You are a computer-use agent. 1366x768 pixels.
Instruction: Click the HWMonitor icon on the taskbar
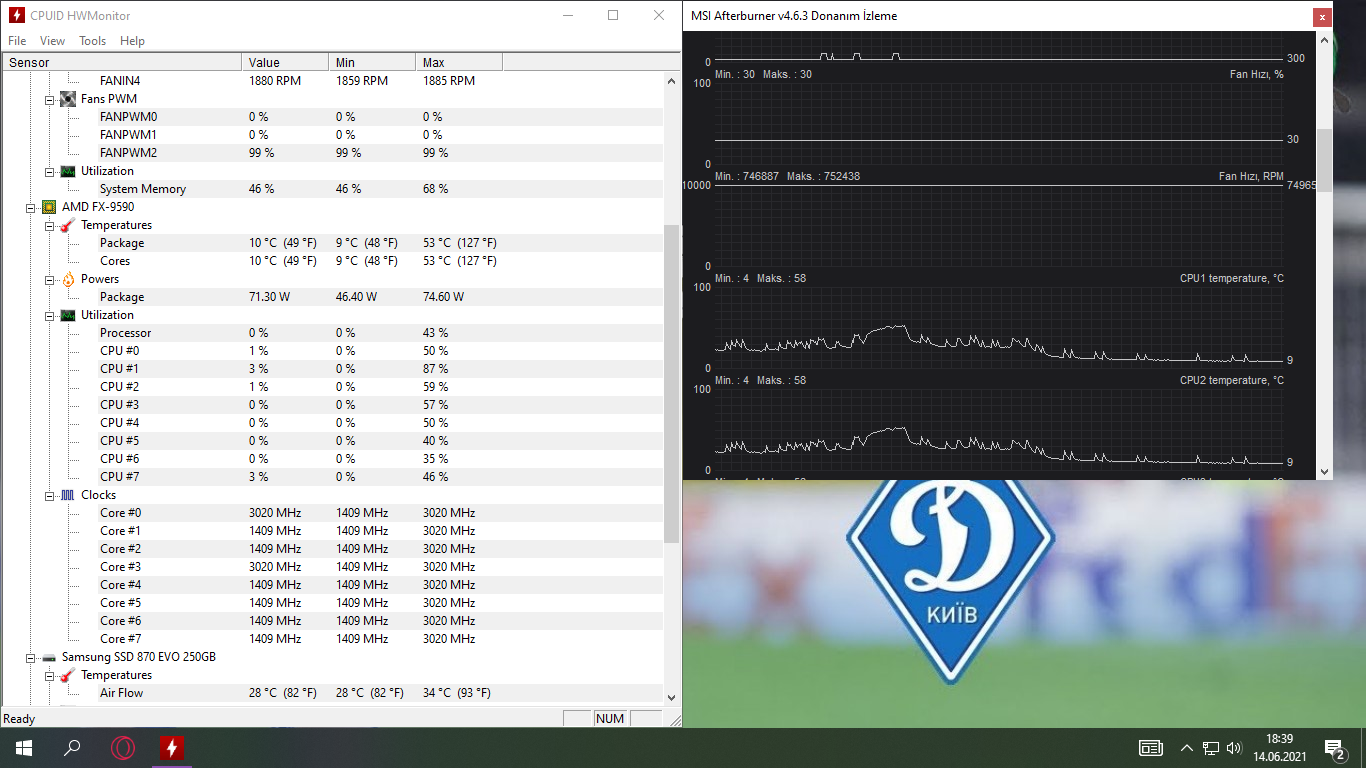point(172,748)
